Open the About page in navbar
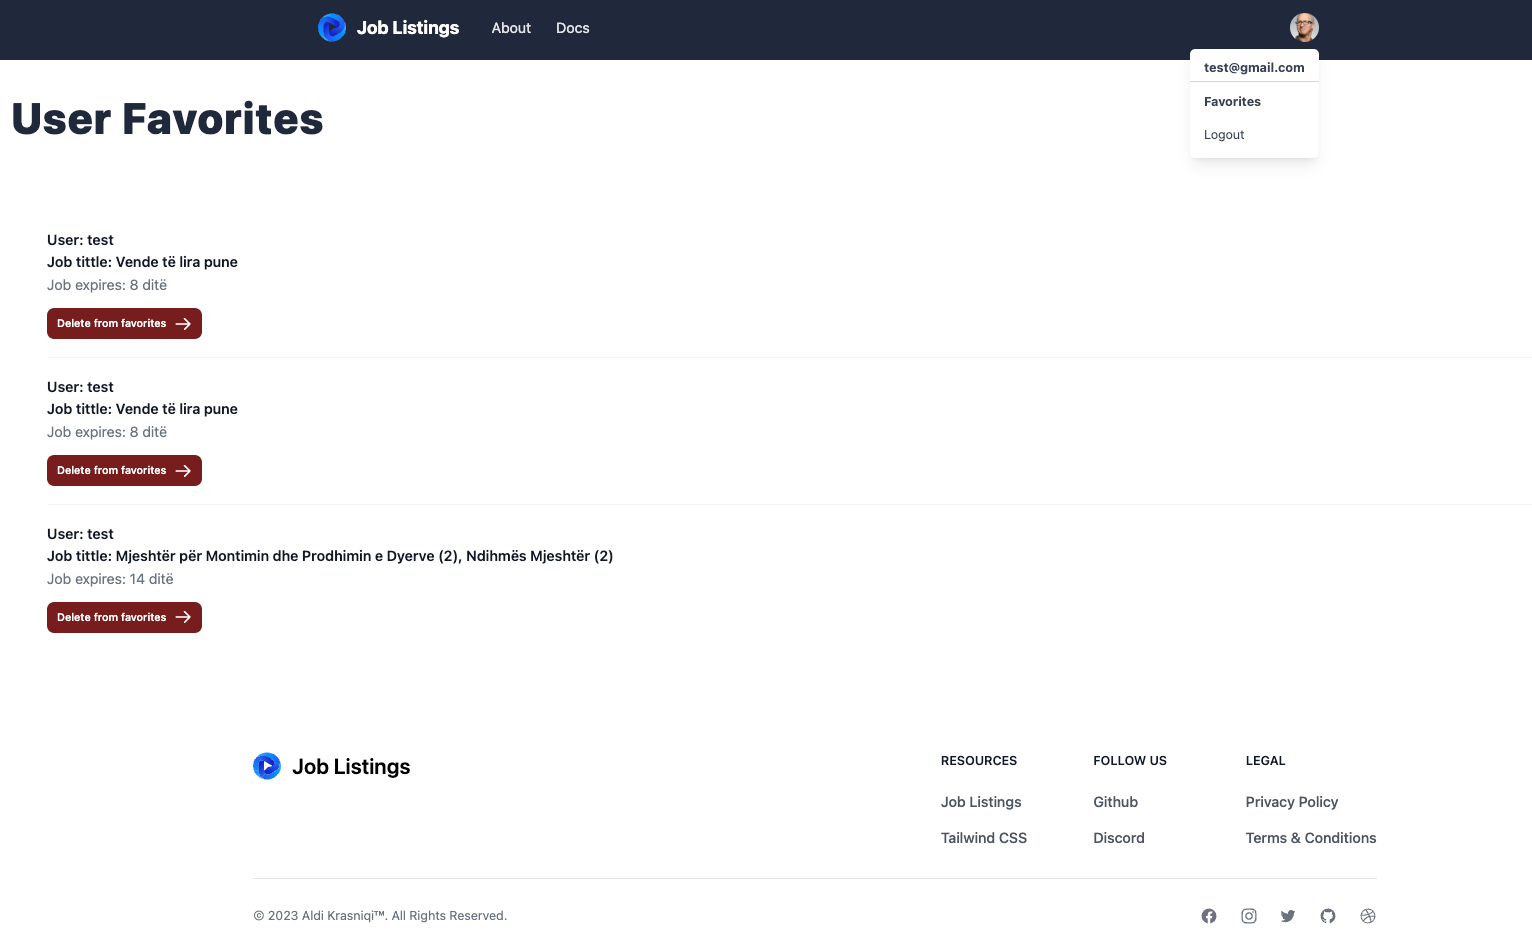Image resolution: width=1532 pixels, height=934 pixels. [x=511, y=28]
